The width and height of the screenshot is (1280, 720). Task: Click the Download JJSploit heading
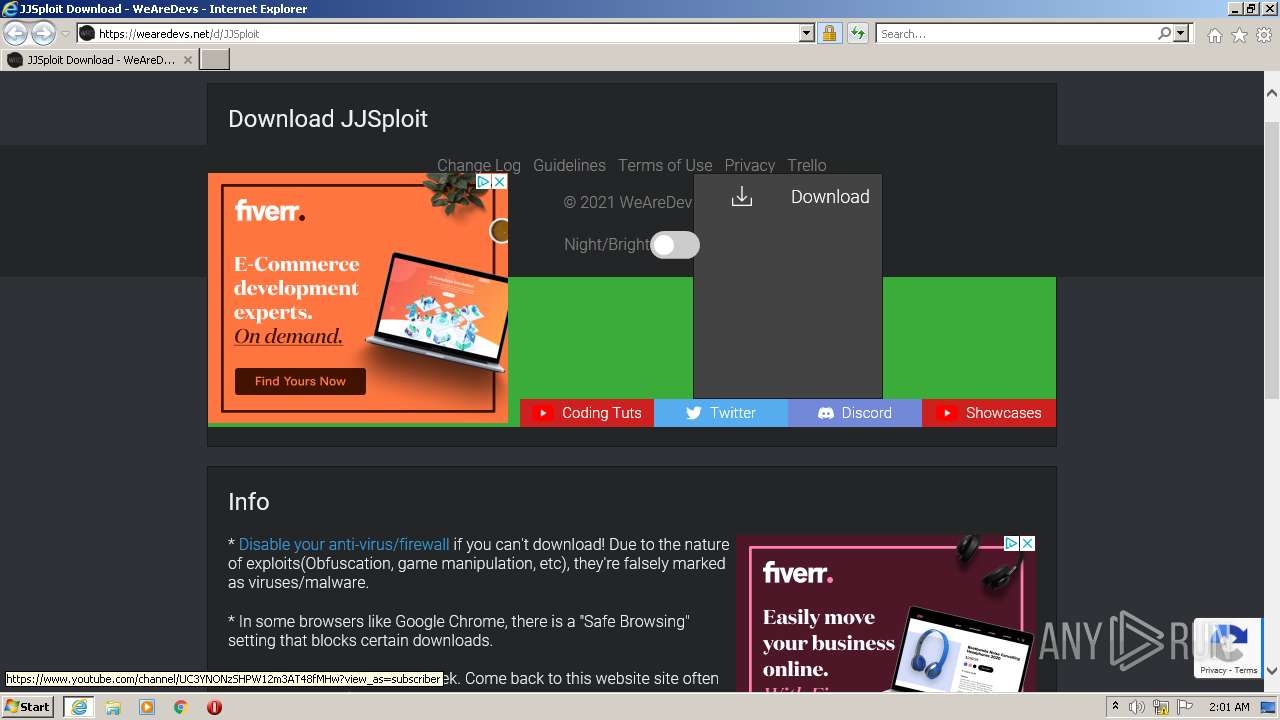328,119
